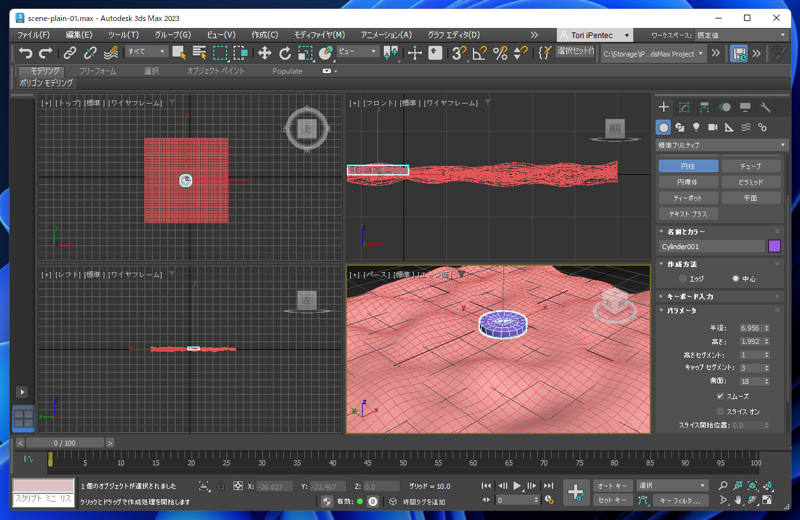Viewport: 800px width, 520px height.
Task: Click the セット キー button
Action: point(612,500)
